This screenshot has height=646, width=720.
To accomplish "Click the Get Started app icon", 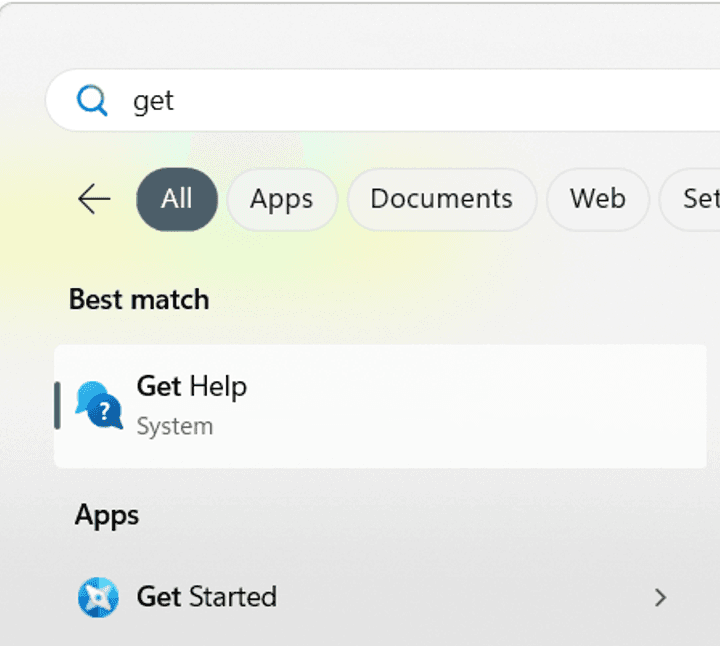I will tap(98, 597).
